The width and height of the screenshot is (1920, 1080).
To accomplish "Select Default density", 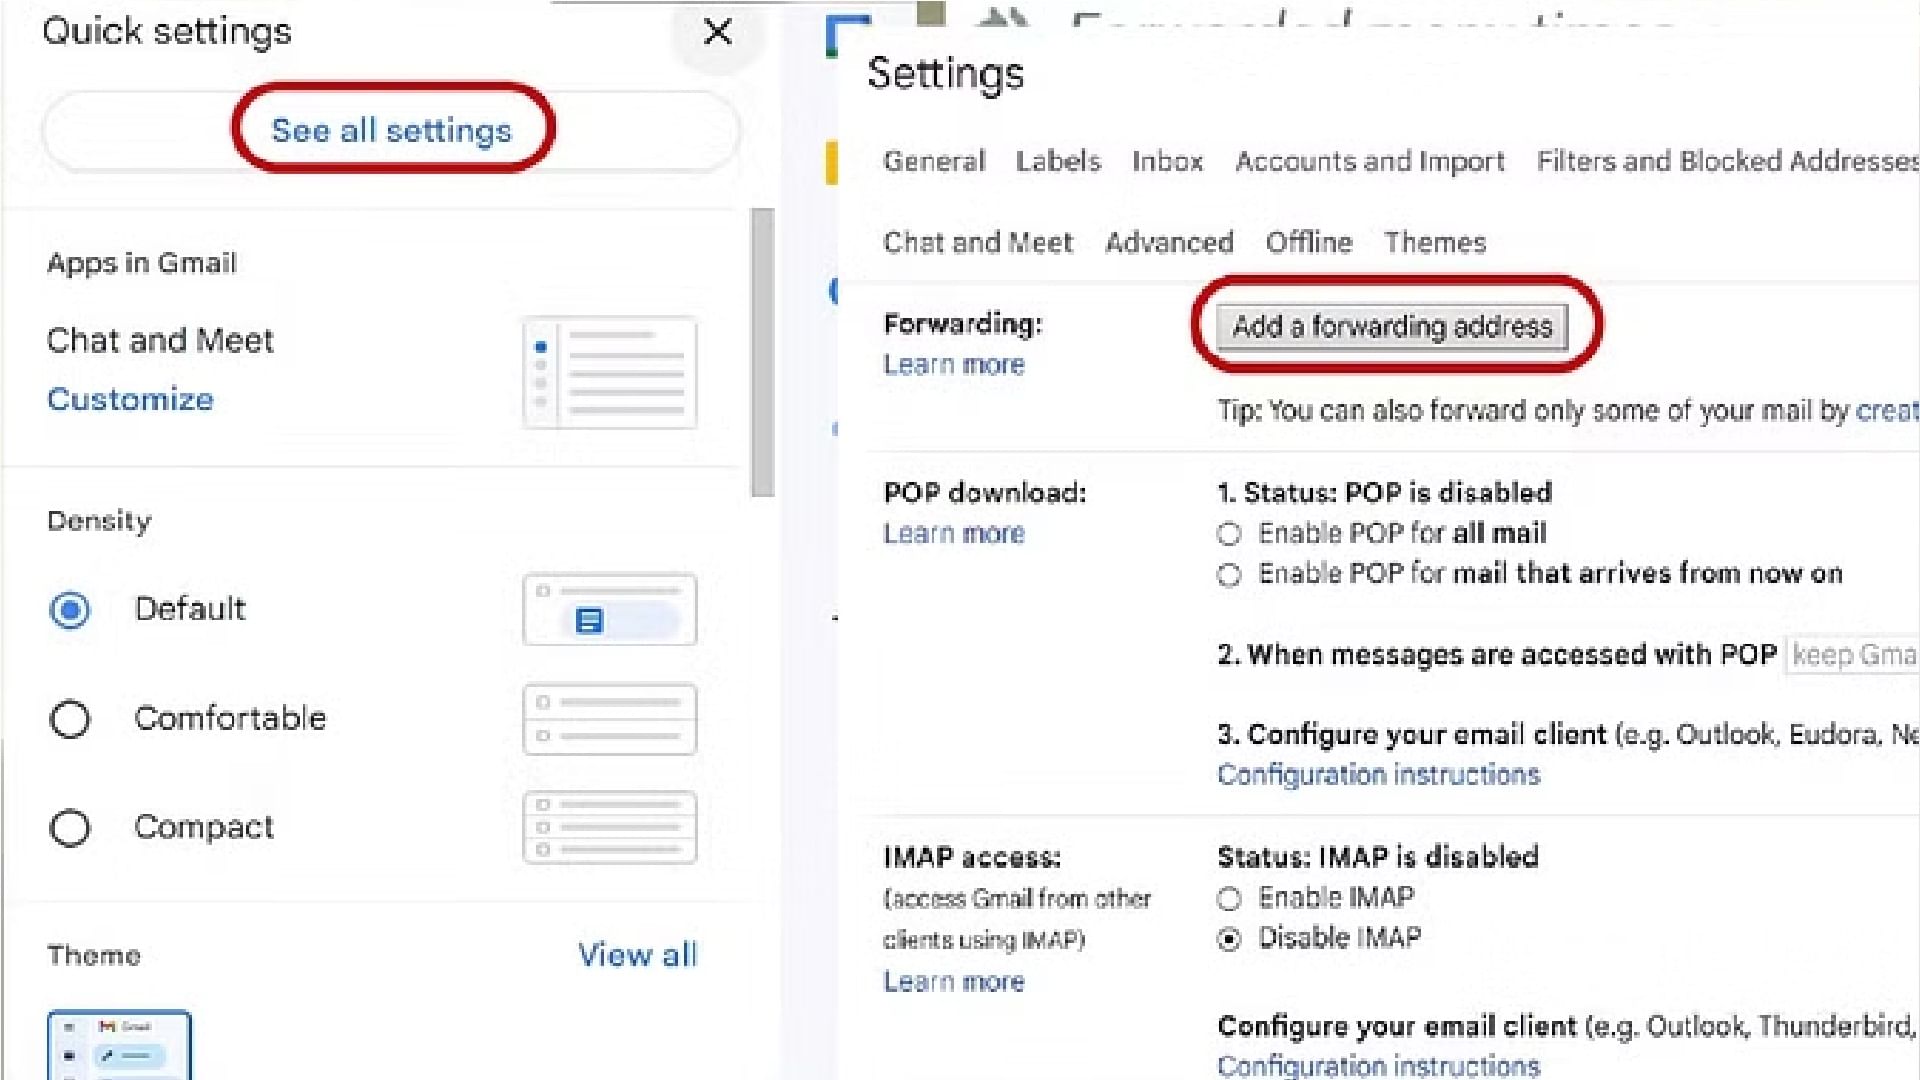I will coord(70,609).
